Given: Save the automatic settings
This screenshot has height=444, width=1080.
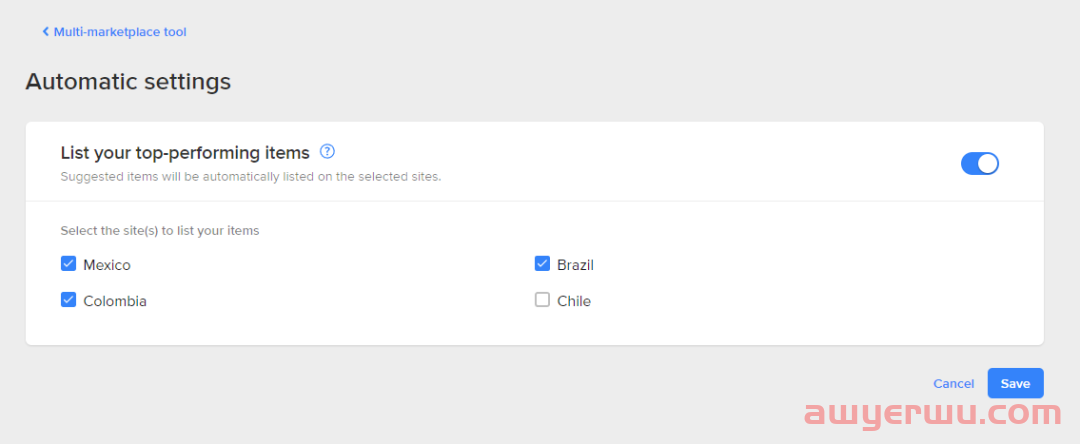Looking at the screenshot, I should (x=1015, y=383).
